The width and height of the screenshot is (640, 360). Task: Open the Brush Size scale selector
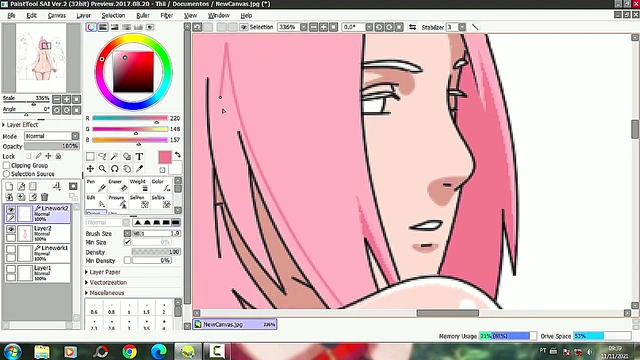pos(127,233)
